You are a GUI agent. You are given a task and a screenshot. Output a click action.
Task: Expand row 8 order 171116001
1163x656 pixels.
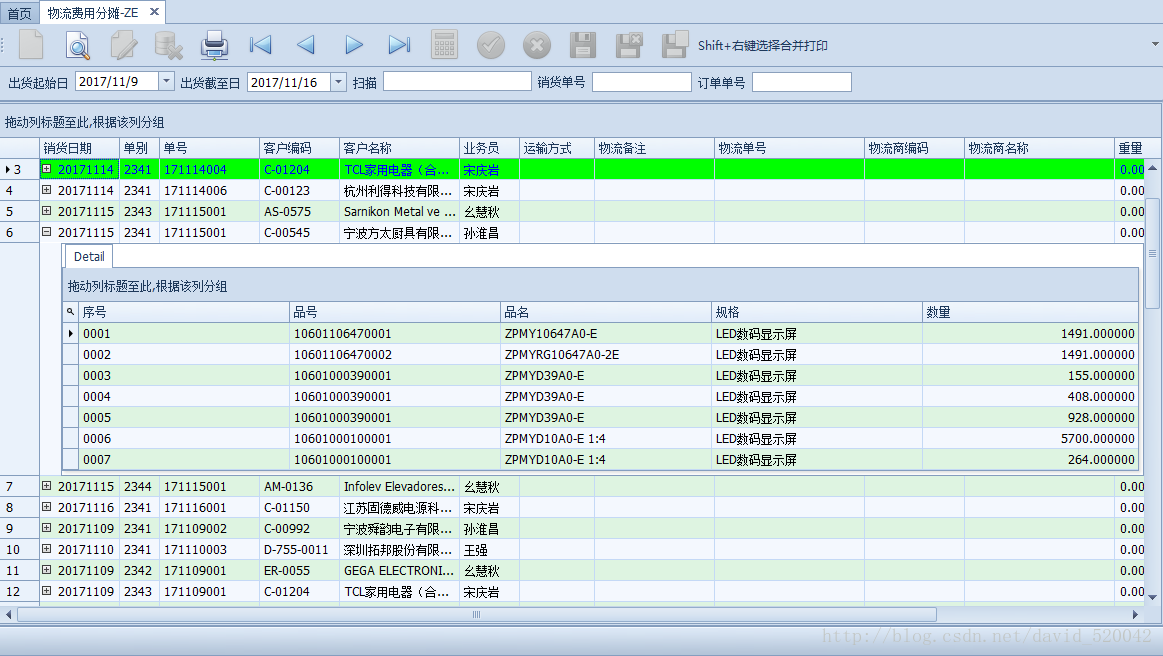click(47, 507)
